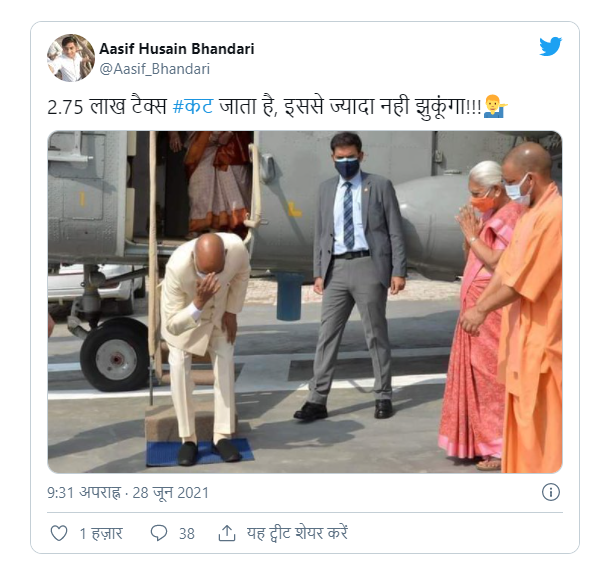
Task: Click the bowing man in cream suit
Action: pyautogui.click(x=205, y=347)
